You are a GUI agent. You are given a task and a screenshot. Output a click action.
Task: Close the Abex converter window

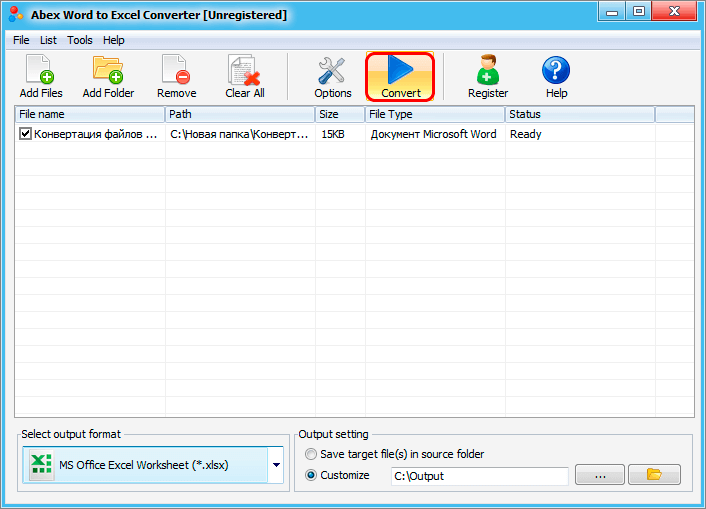[674, 12]
